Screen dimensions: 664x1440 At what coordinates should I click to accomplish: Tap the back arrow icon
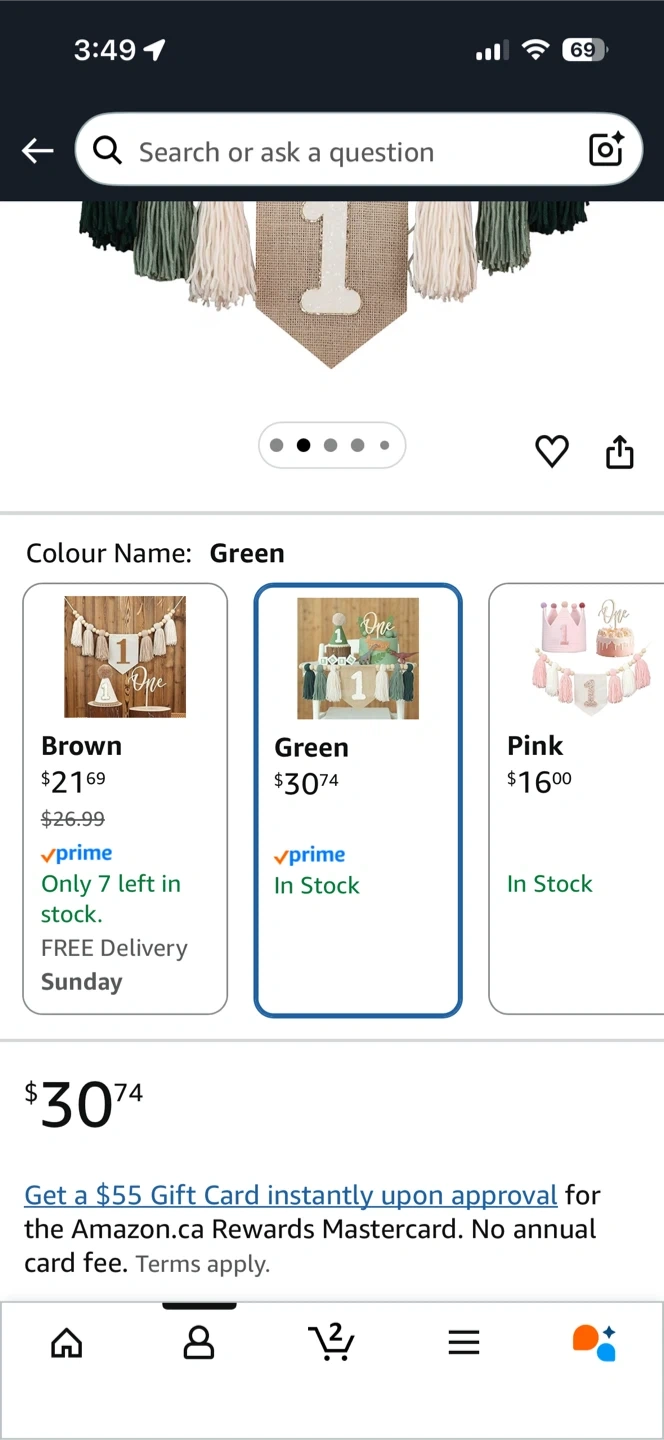pos(38,151)
